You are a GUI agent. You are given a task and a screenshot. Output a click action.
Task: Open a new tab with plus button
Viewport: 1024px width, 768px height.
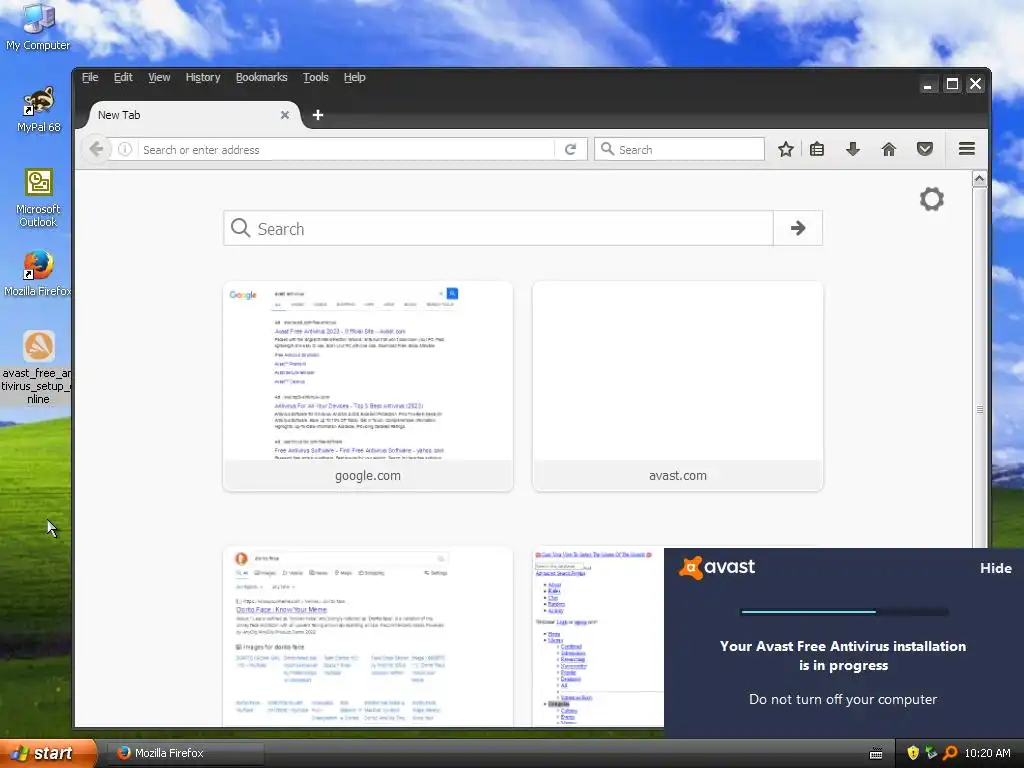[x=318, y=115]
